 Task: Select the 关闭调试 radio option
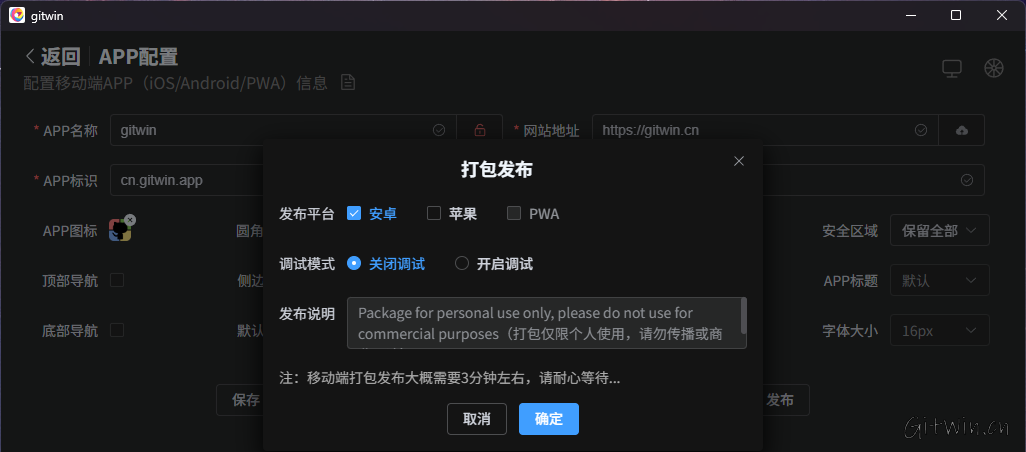tap(354, 264)
